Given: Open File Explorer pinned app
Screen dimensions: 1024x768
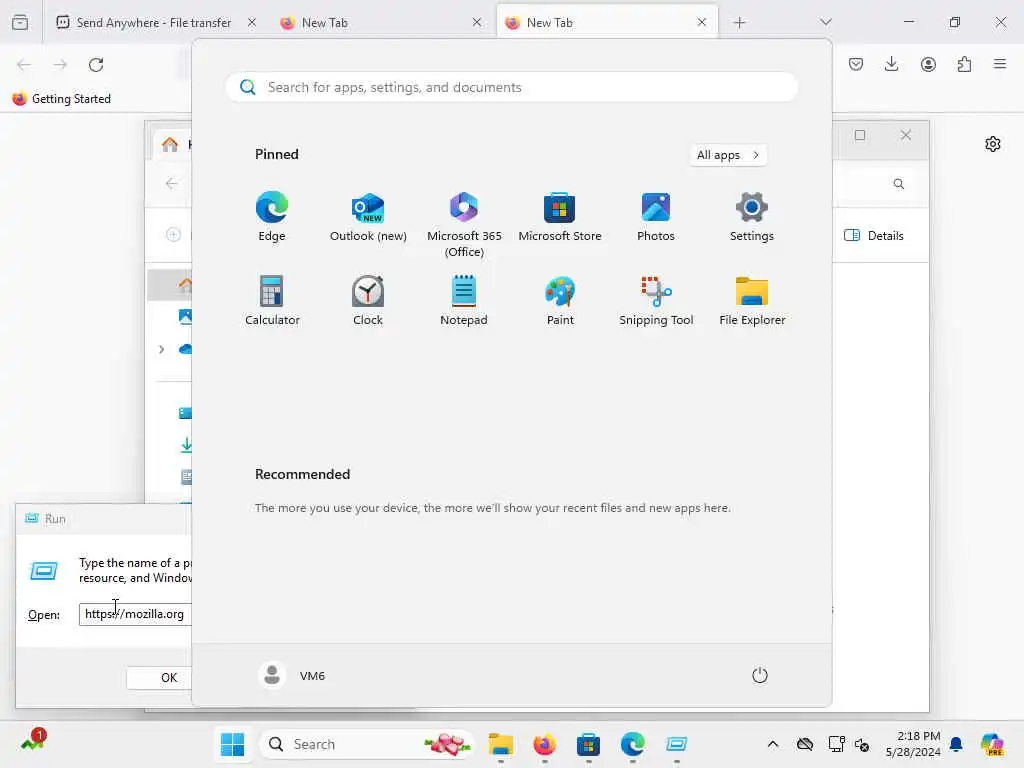Looking at the screenshot, I should [x=752, y=301].
